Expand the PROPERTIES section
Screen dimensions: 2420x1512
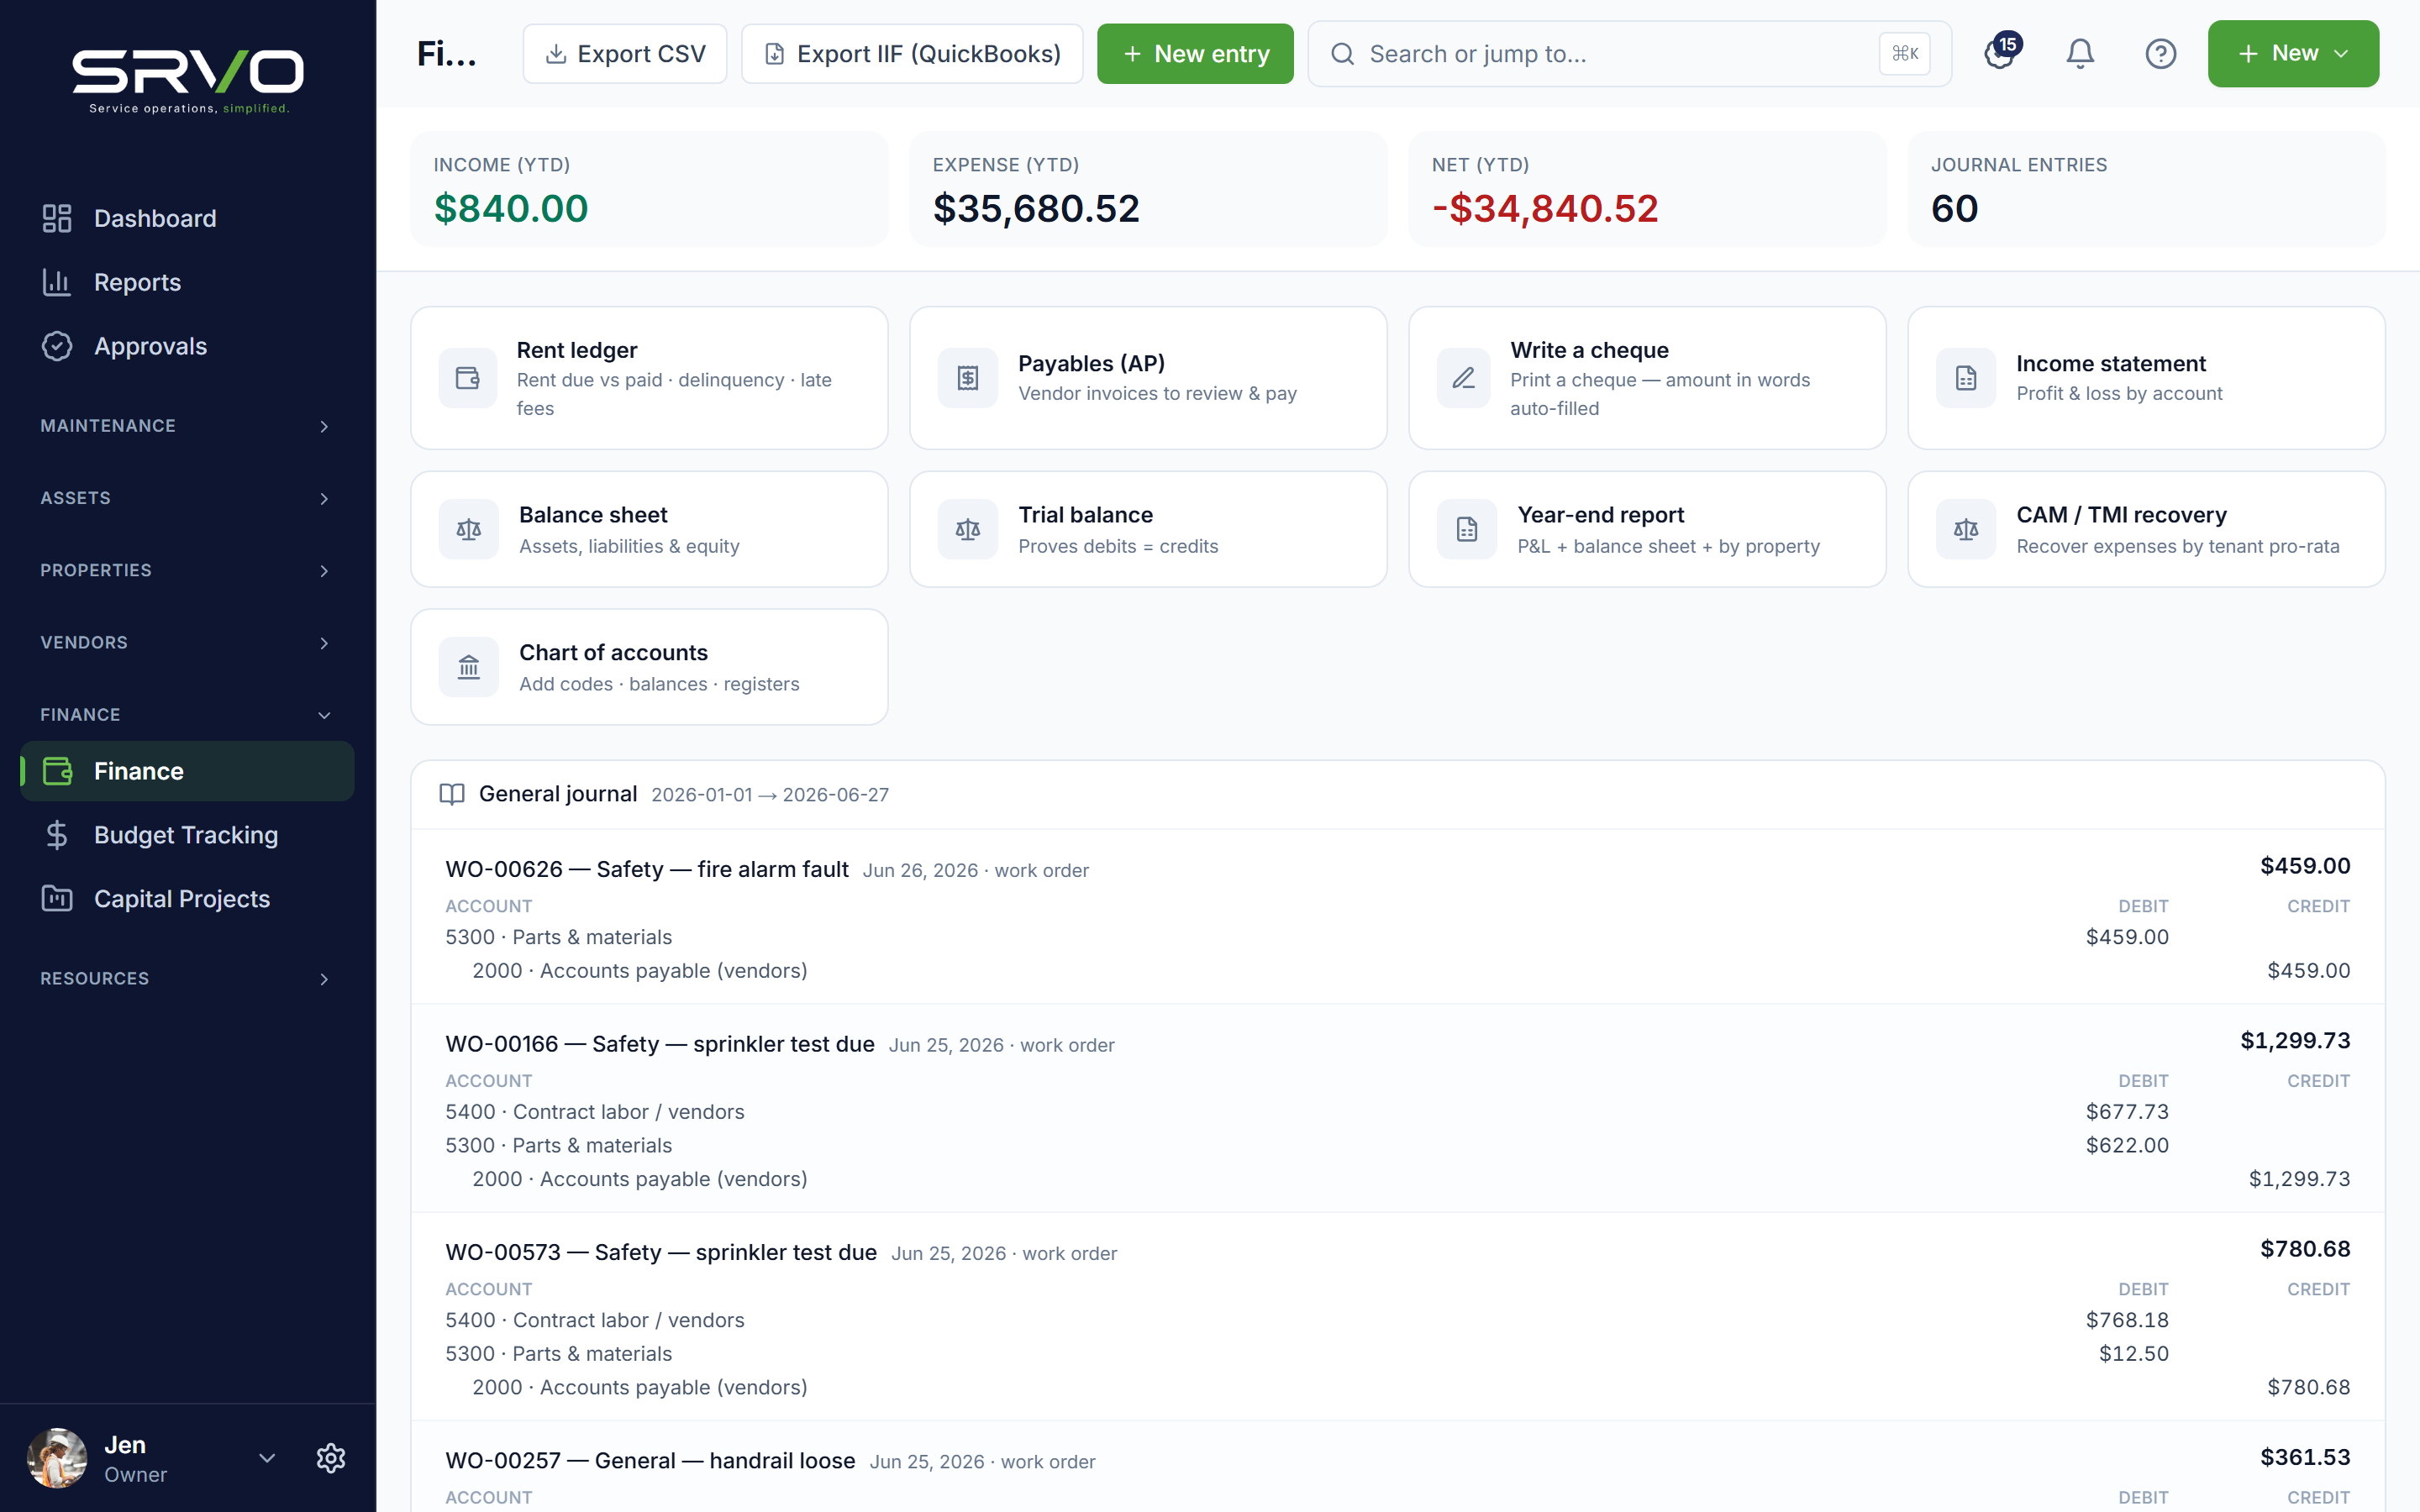[187, 570]
